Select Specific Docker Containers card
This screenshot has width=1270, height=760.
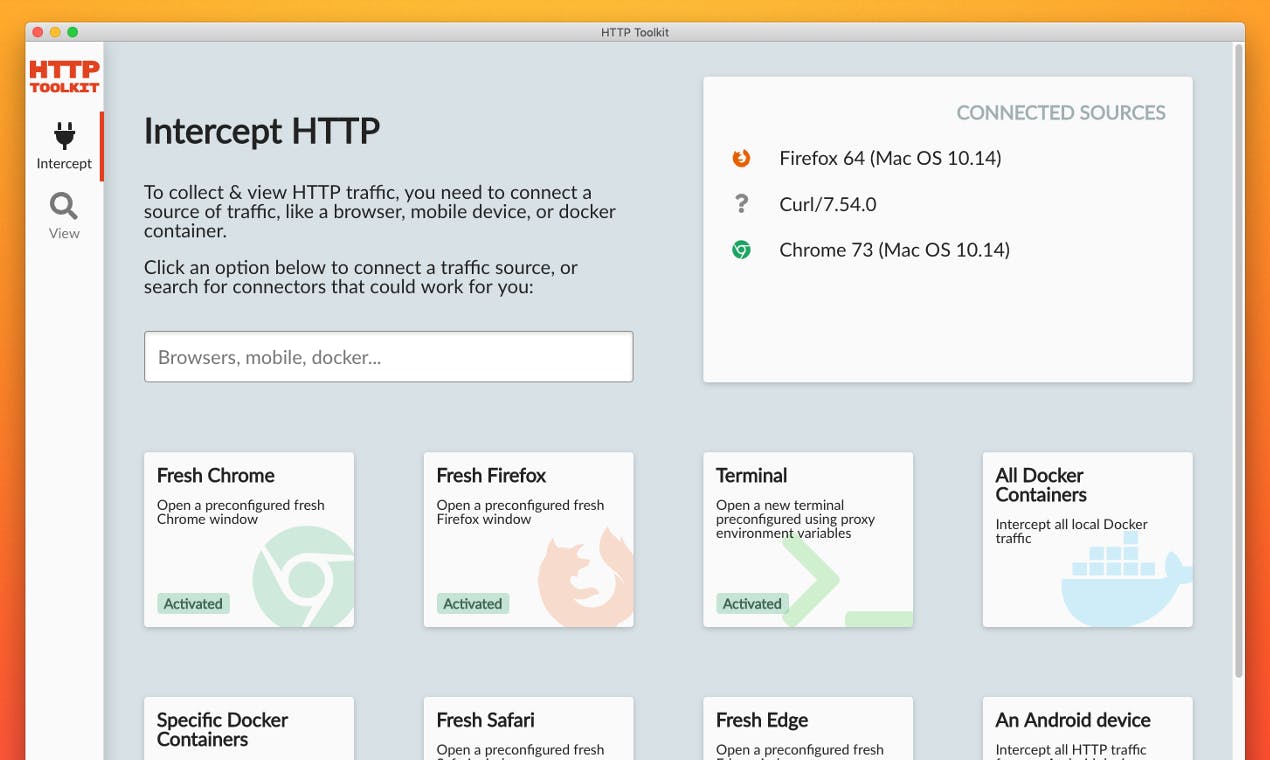pos(249,728)
